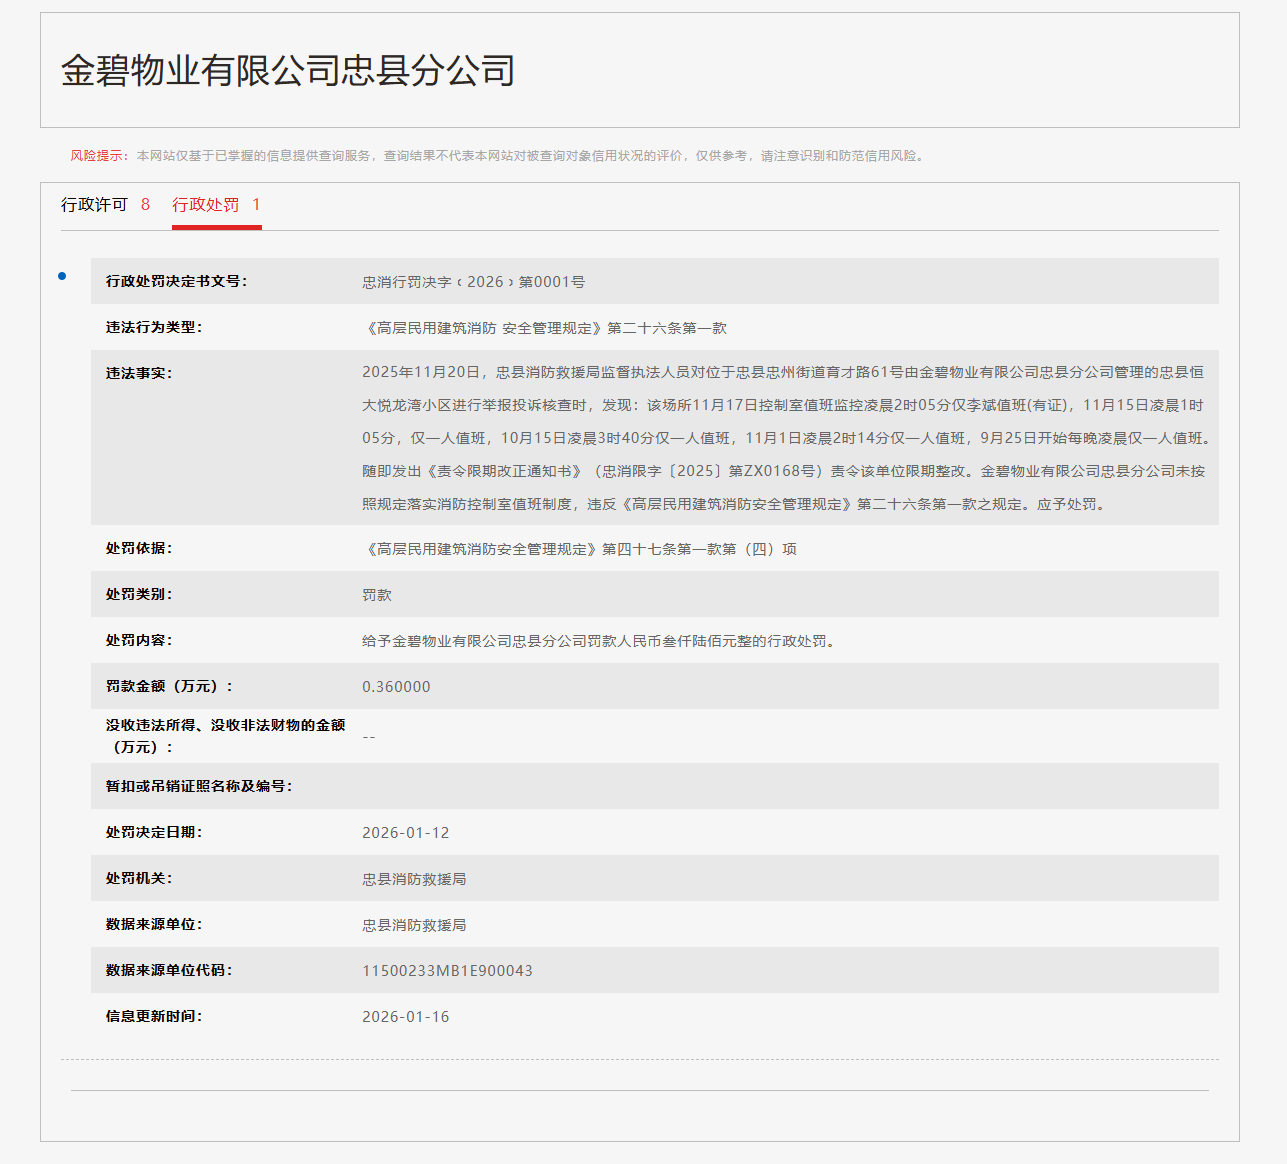This screenshot has width=1287, height=1164.
Task: Click the 信息更新时间 value 2026-01-16
Action: point(405,1017)
